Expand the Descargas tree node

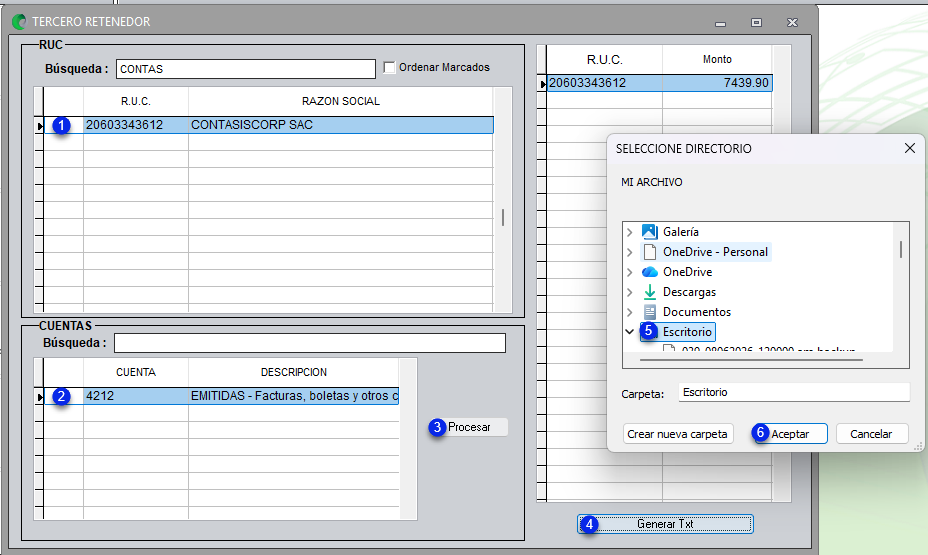(630, 292)
